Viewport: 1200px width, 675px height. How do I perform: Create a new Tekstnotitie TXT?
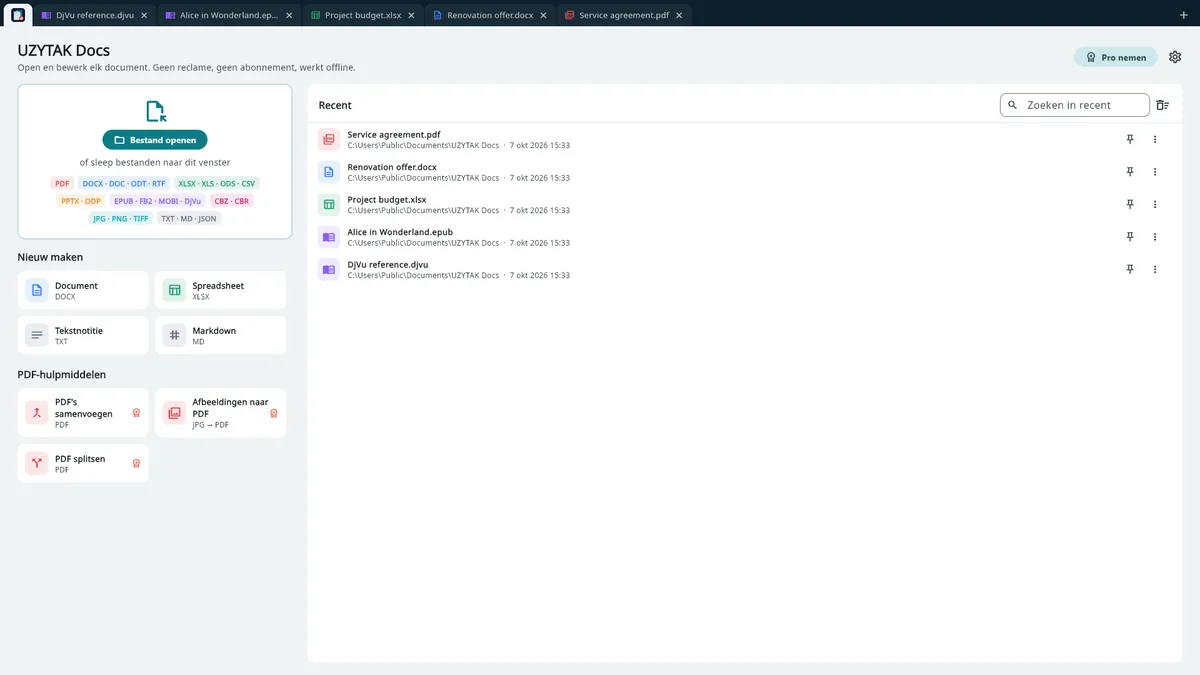pyautogui.click(x=83, y=335)
